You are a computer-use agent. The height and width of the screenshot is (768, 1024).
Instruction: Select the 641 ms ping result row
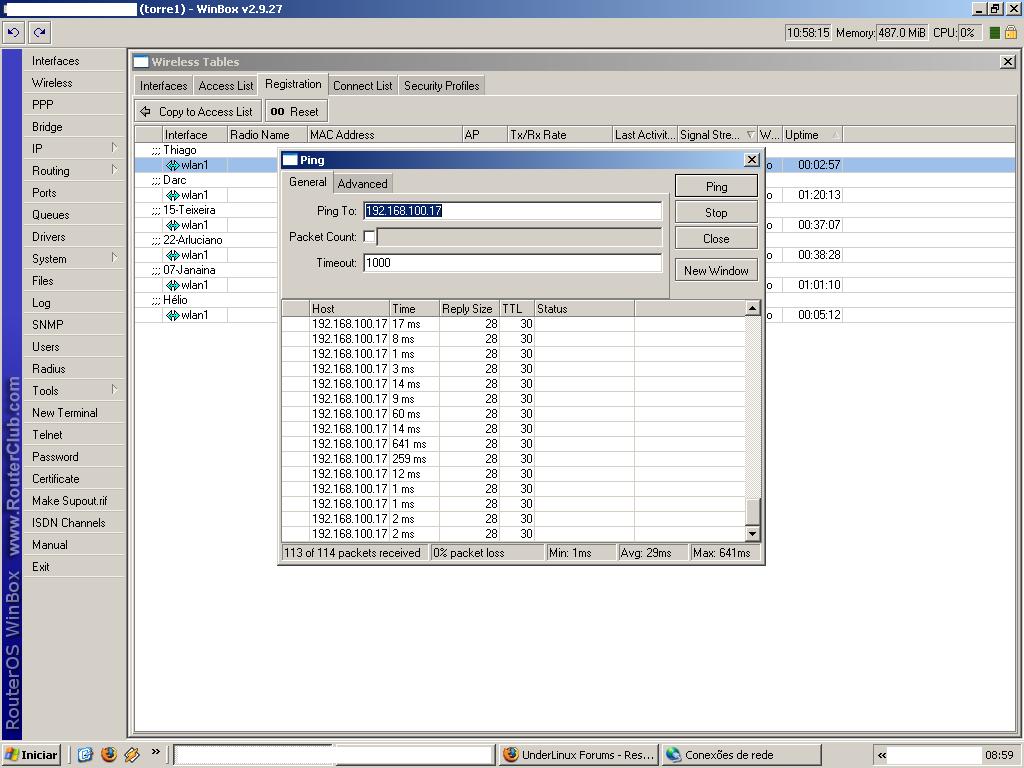click(513, 444)
